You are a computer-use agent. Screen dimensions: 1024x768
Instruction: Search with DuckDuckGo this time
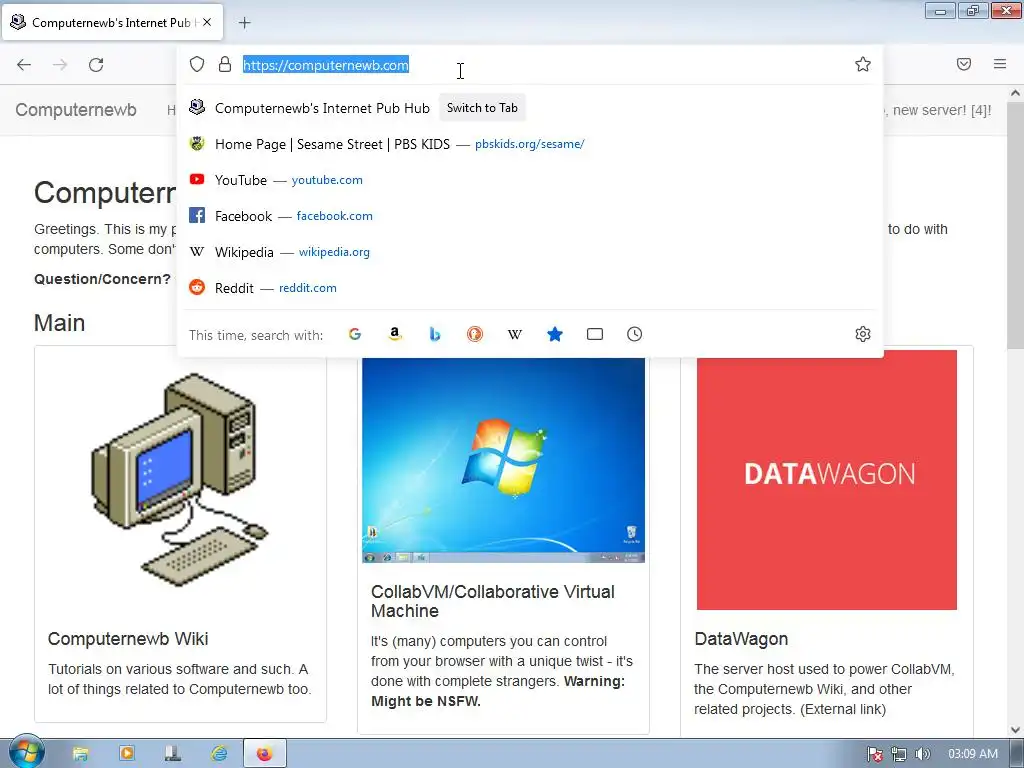coord(475,334)
